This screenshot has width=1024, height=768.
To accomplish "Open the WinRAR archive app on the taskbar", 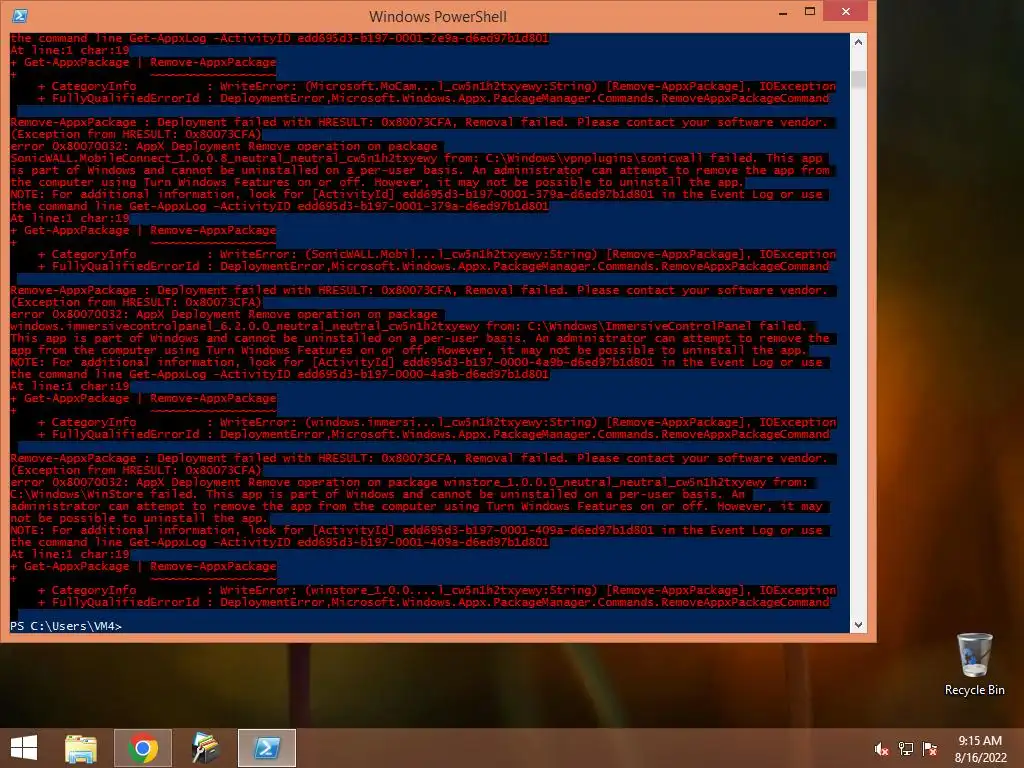I will tap(205, 748).
